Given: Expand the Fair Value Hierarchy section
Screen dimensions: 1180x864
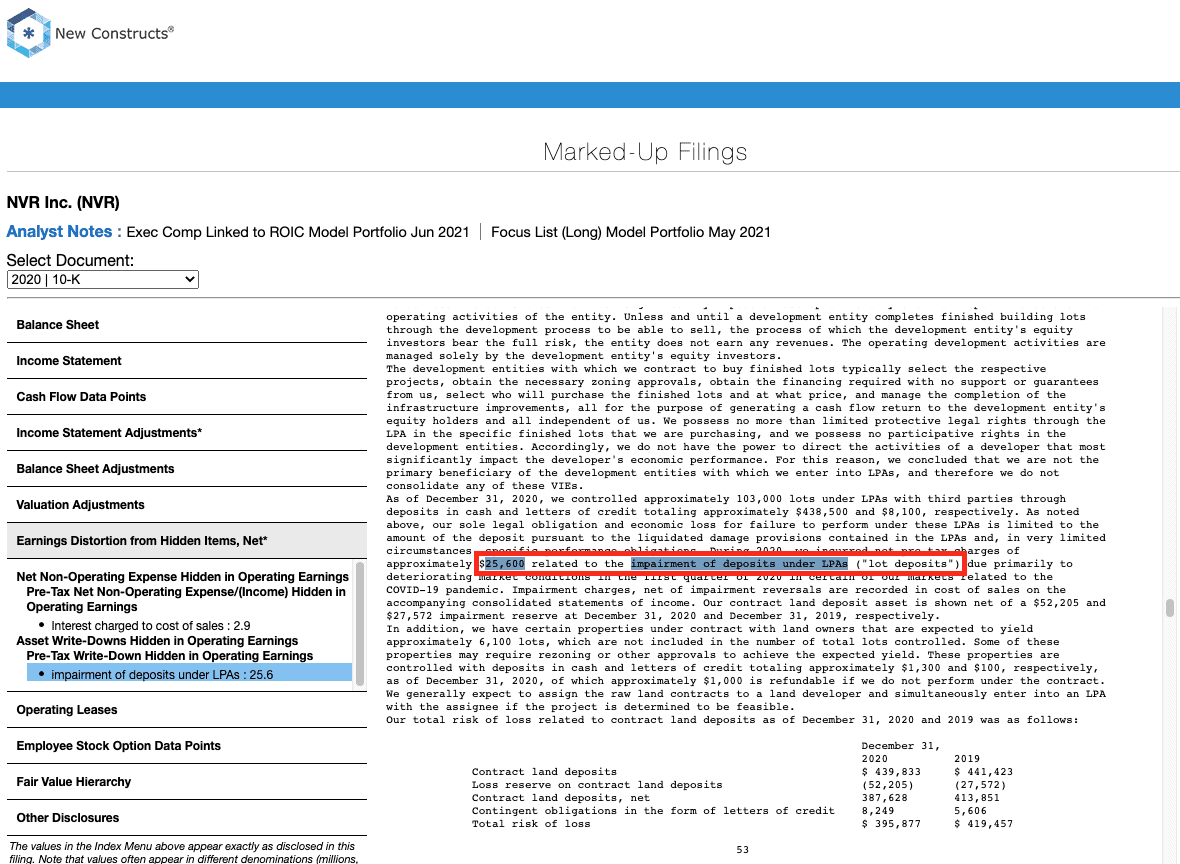Looking at the screenshot, I should pos(187,782).
